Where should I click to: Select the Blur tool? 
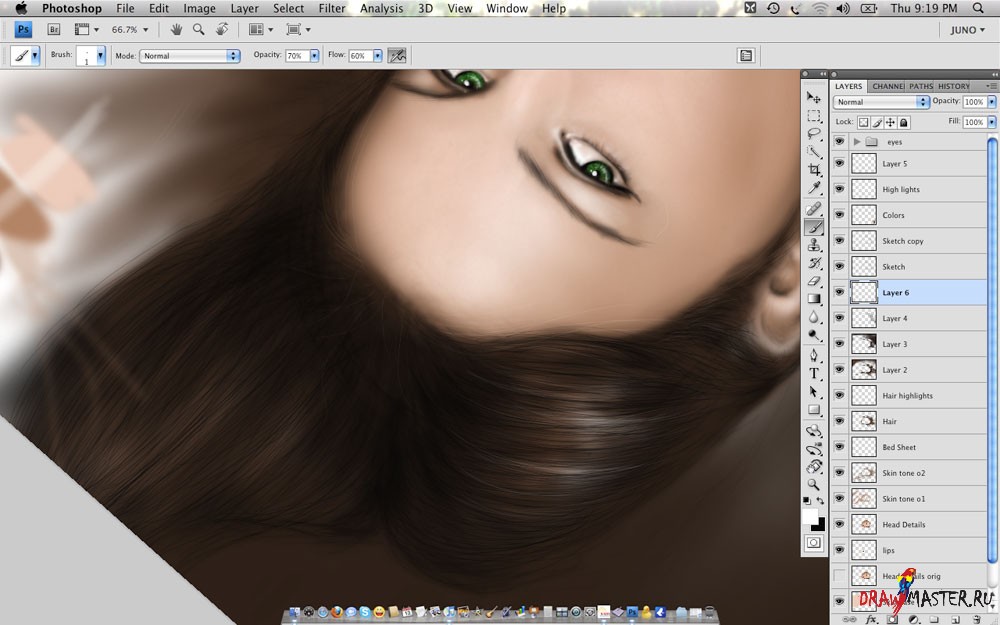tap(814, 317)
